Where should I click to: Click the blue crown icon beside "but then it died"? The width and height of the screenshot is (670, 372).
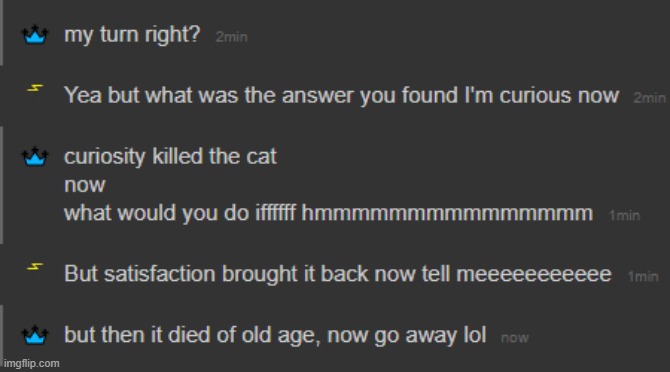[35, 335]
